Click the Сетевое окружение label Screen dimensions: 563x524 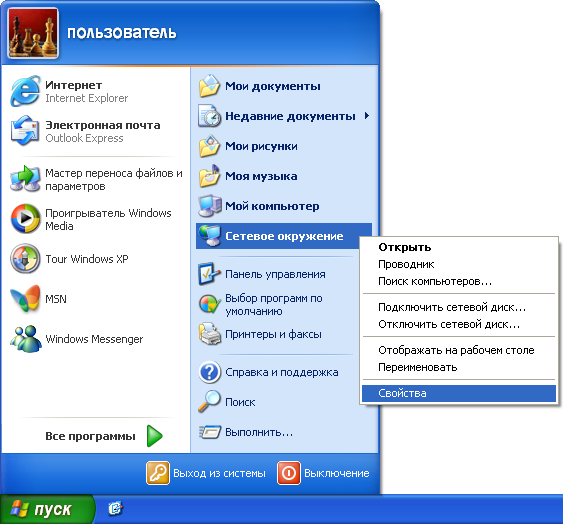[x=284, y=236]
